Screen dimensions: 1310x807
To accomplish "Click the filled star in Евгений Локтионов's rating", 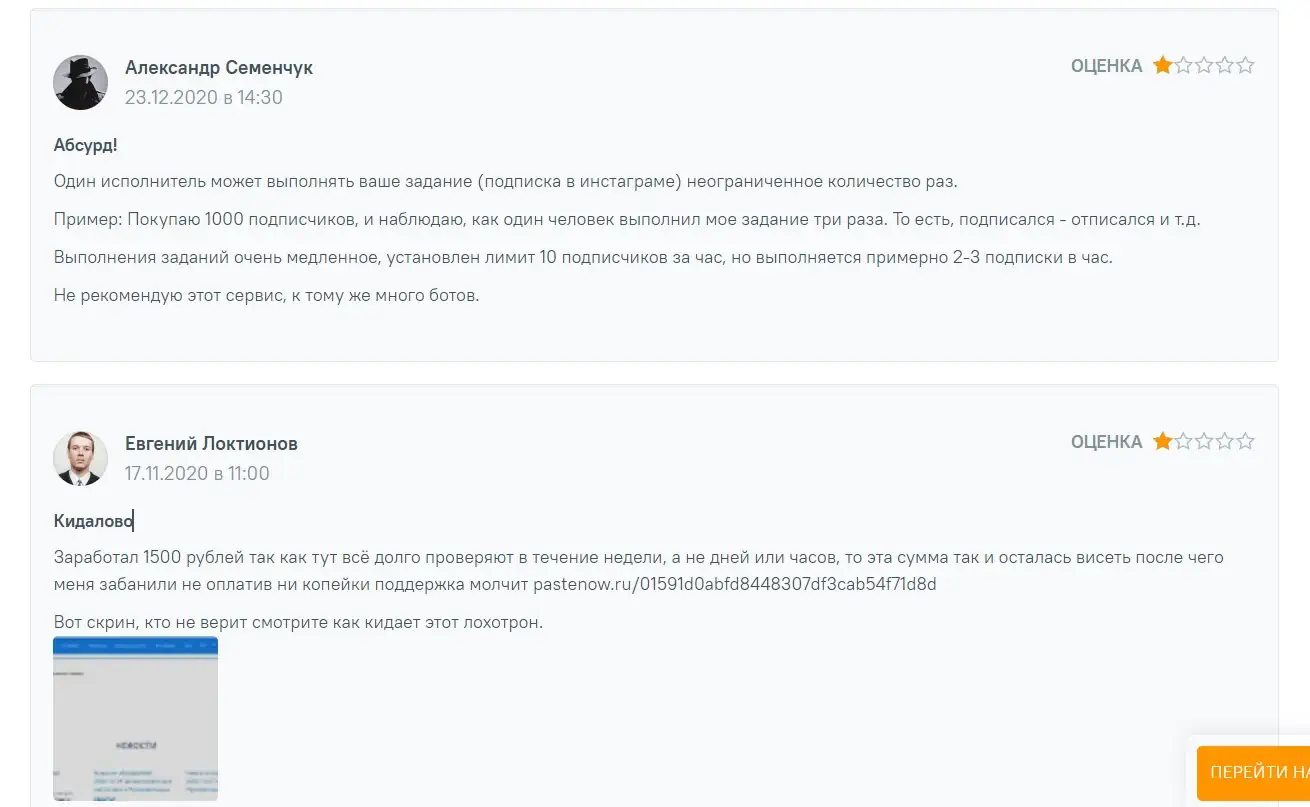I will [x=1162, y=442].
